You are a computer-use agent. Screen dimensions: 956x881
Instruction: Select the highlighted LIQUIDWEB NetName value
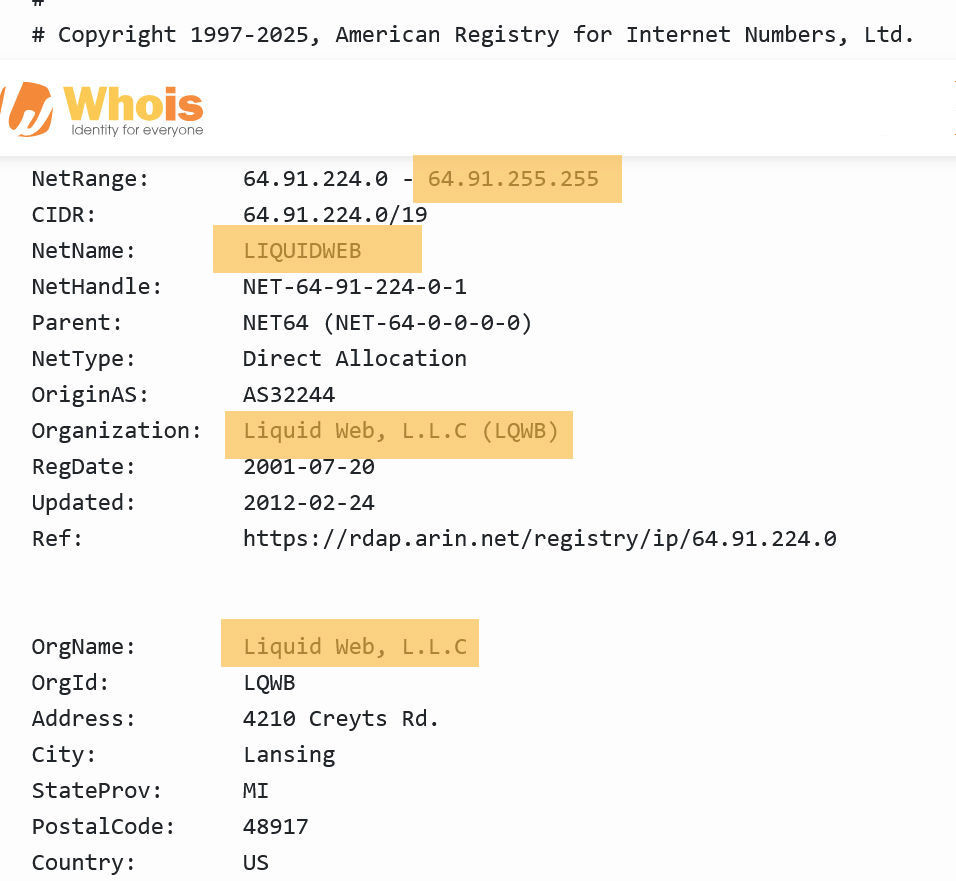click(302, 251)
